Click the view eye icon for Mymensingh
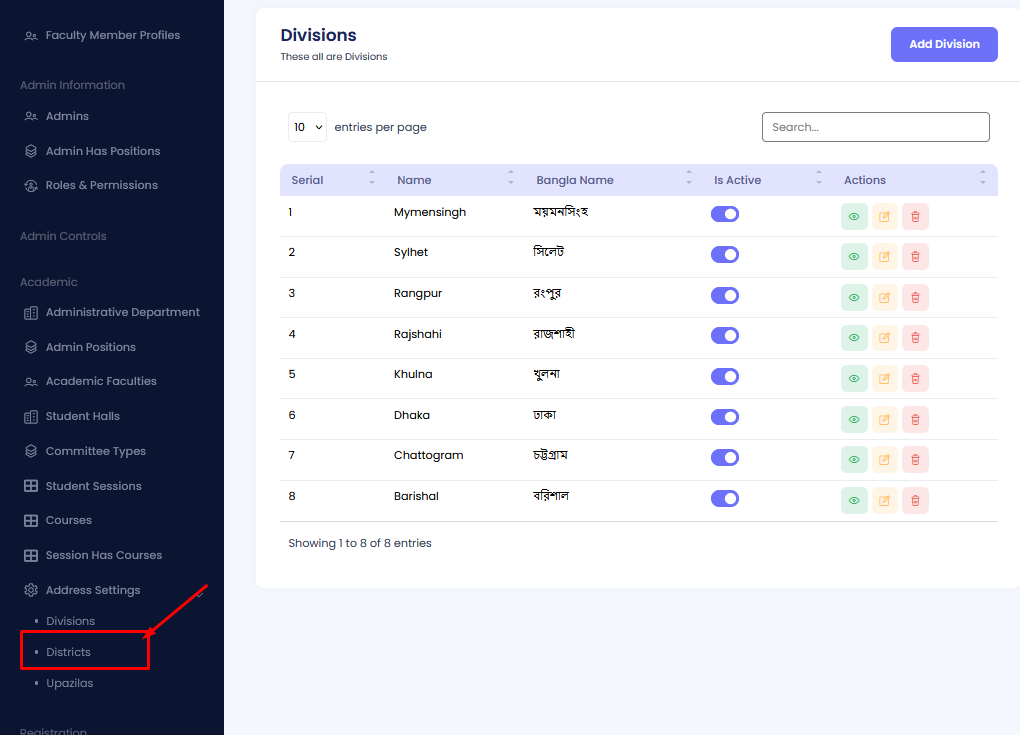Image resolution: width=1020 pixels, height=735 pixels. pyautogui.click(x=854, y=216)
